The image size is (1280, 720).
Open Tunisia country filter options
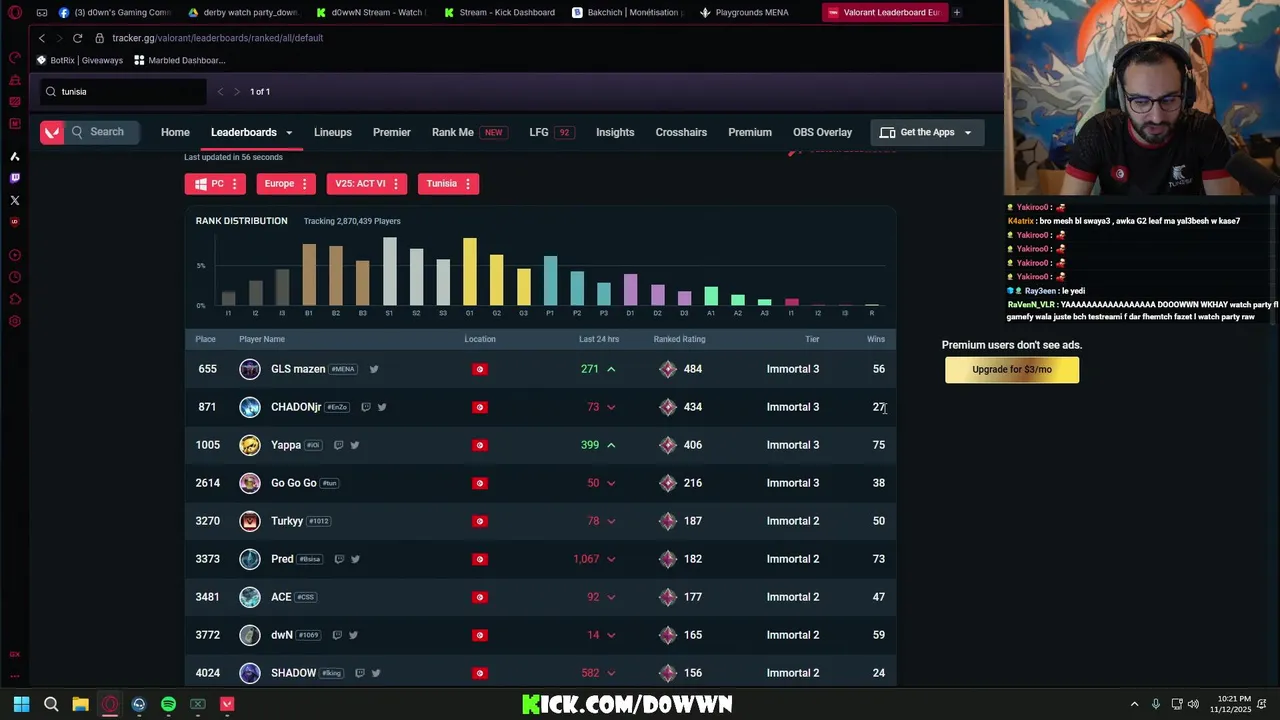(467, 184)
